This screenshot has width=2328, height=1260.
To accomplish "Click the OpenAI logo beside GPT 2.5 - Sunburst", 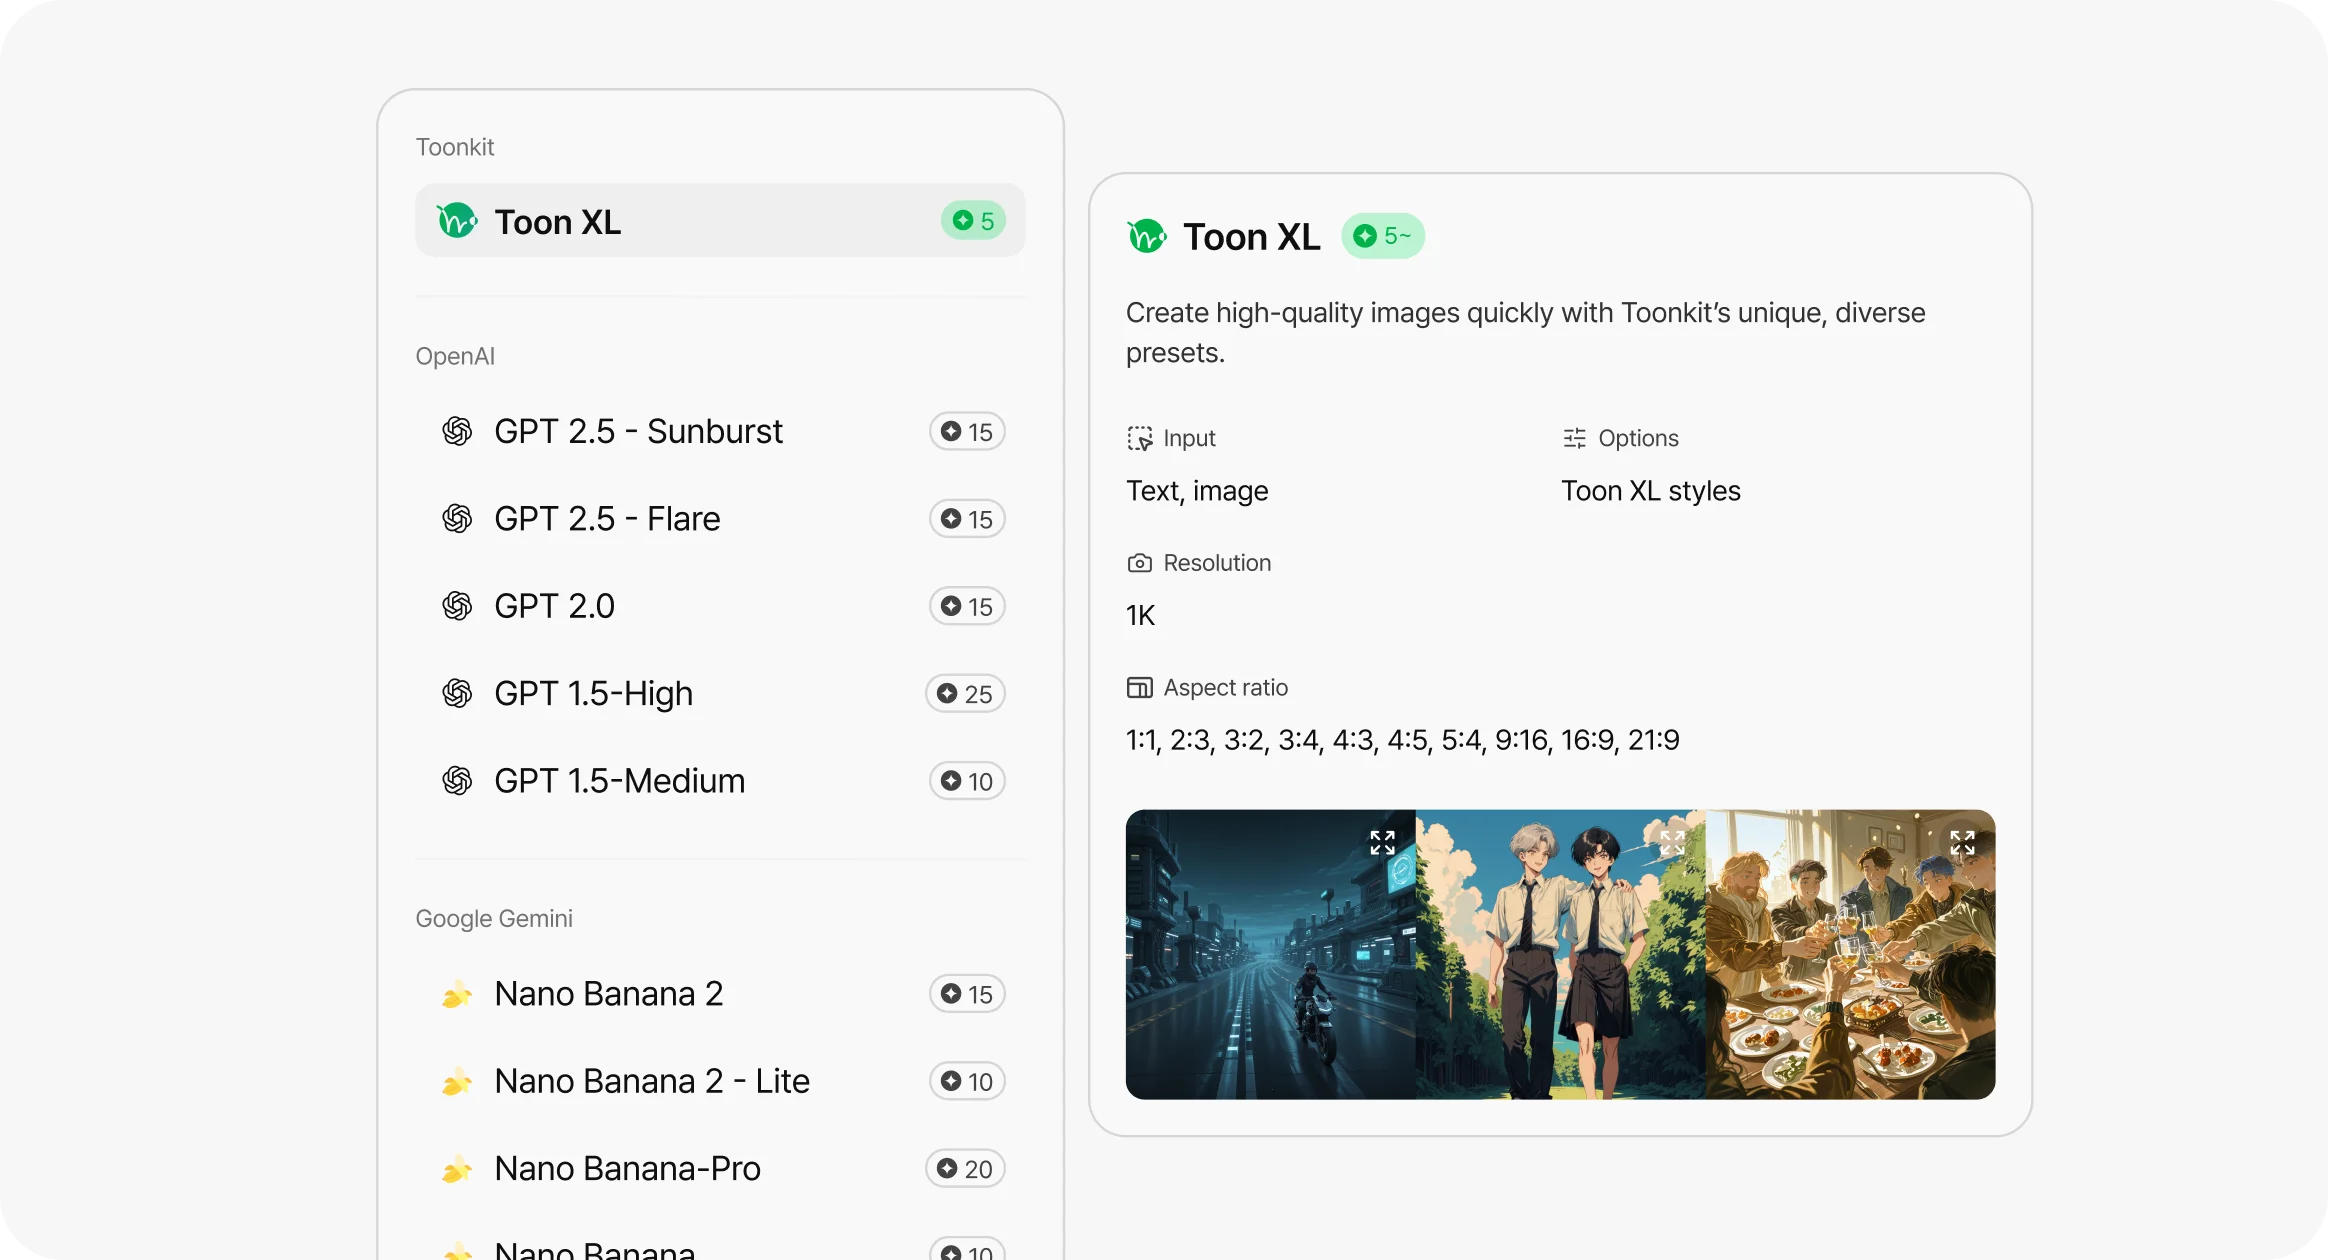I will 457,432.
